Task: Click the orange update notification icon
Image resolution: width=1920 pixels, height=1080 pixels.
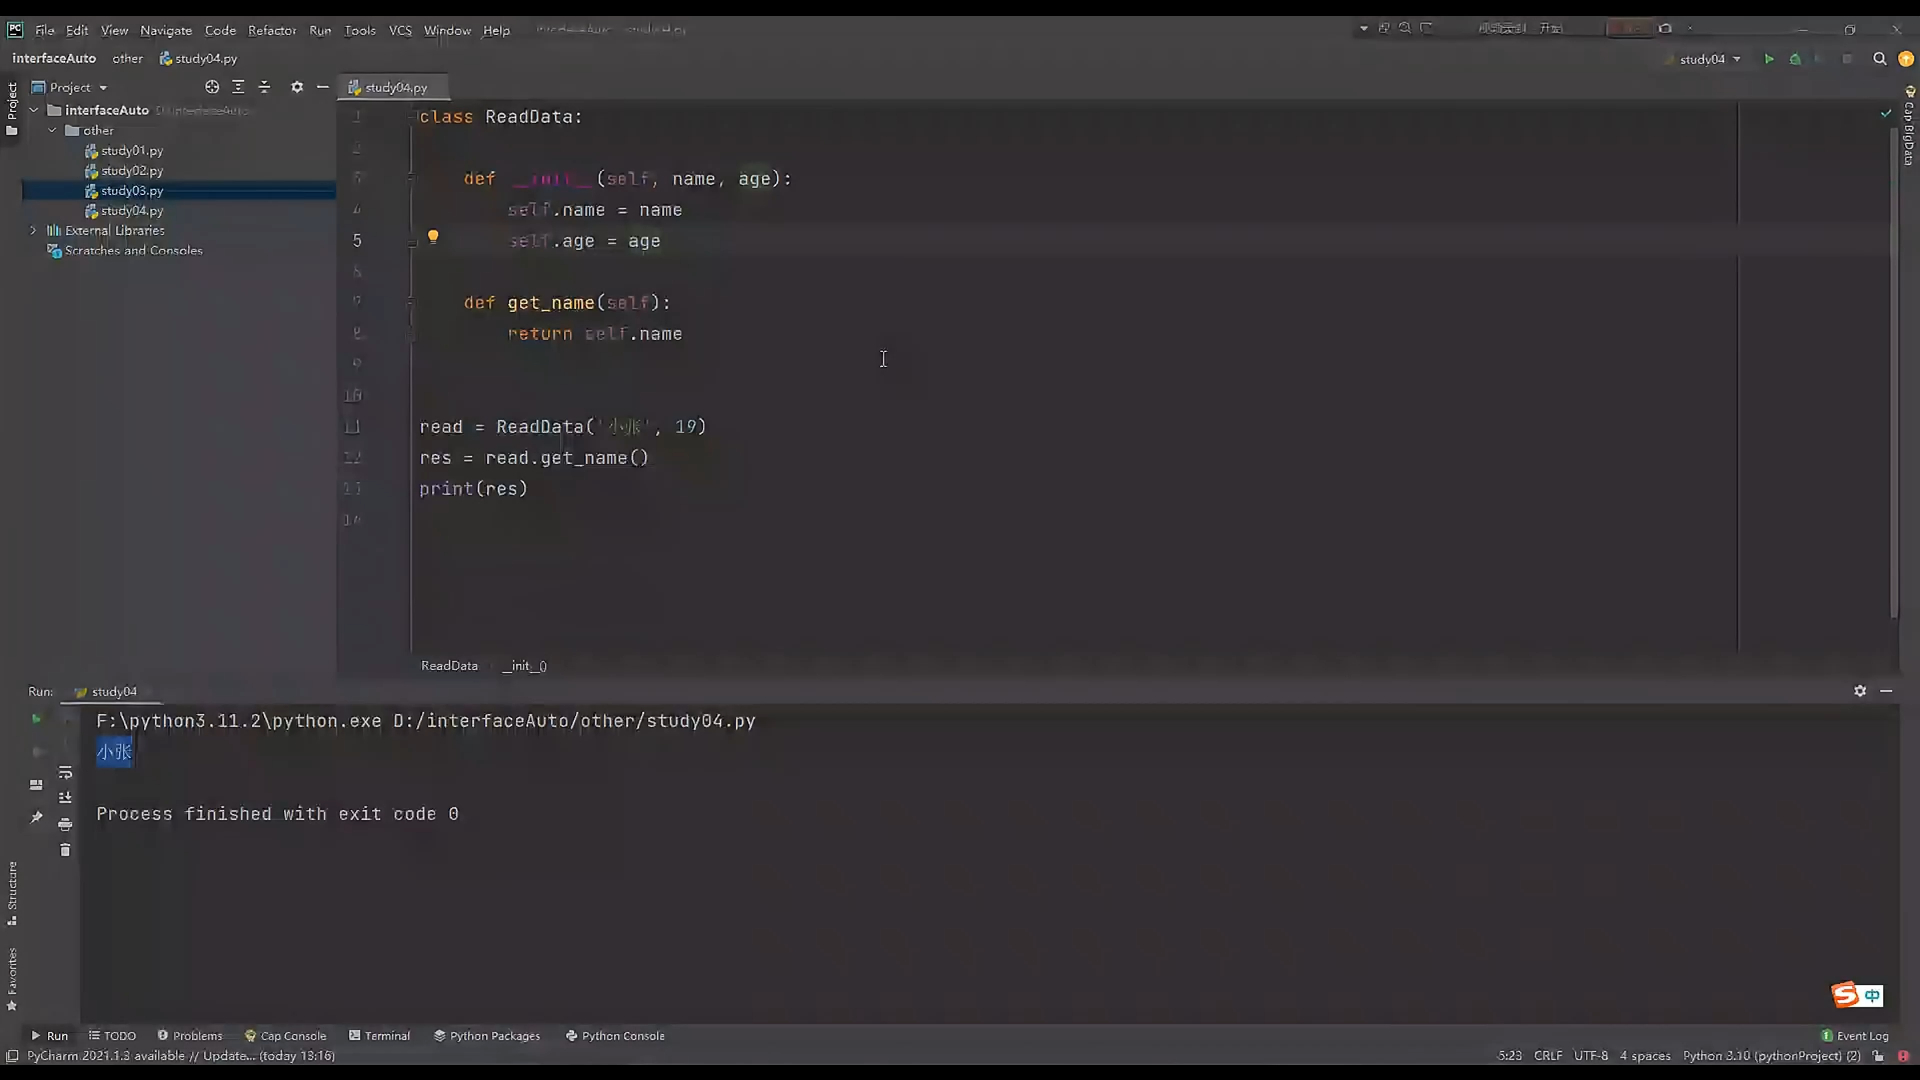Action: click(1906, 59)
